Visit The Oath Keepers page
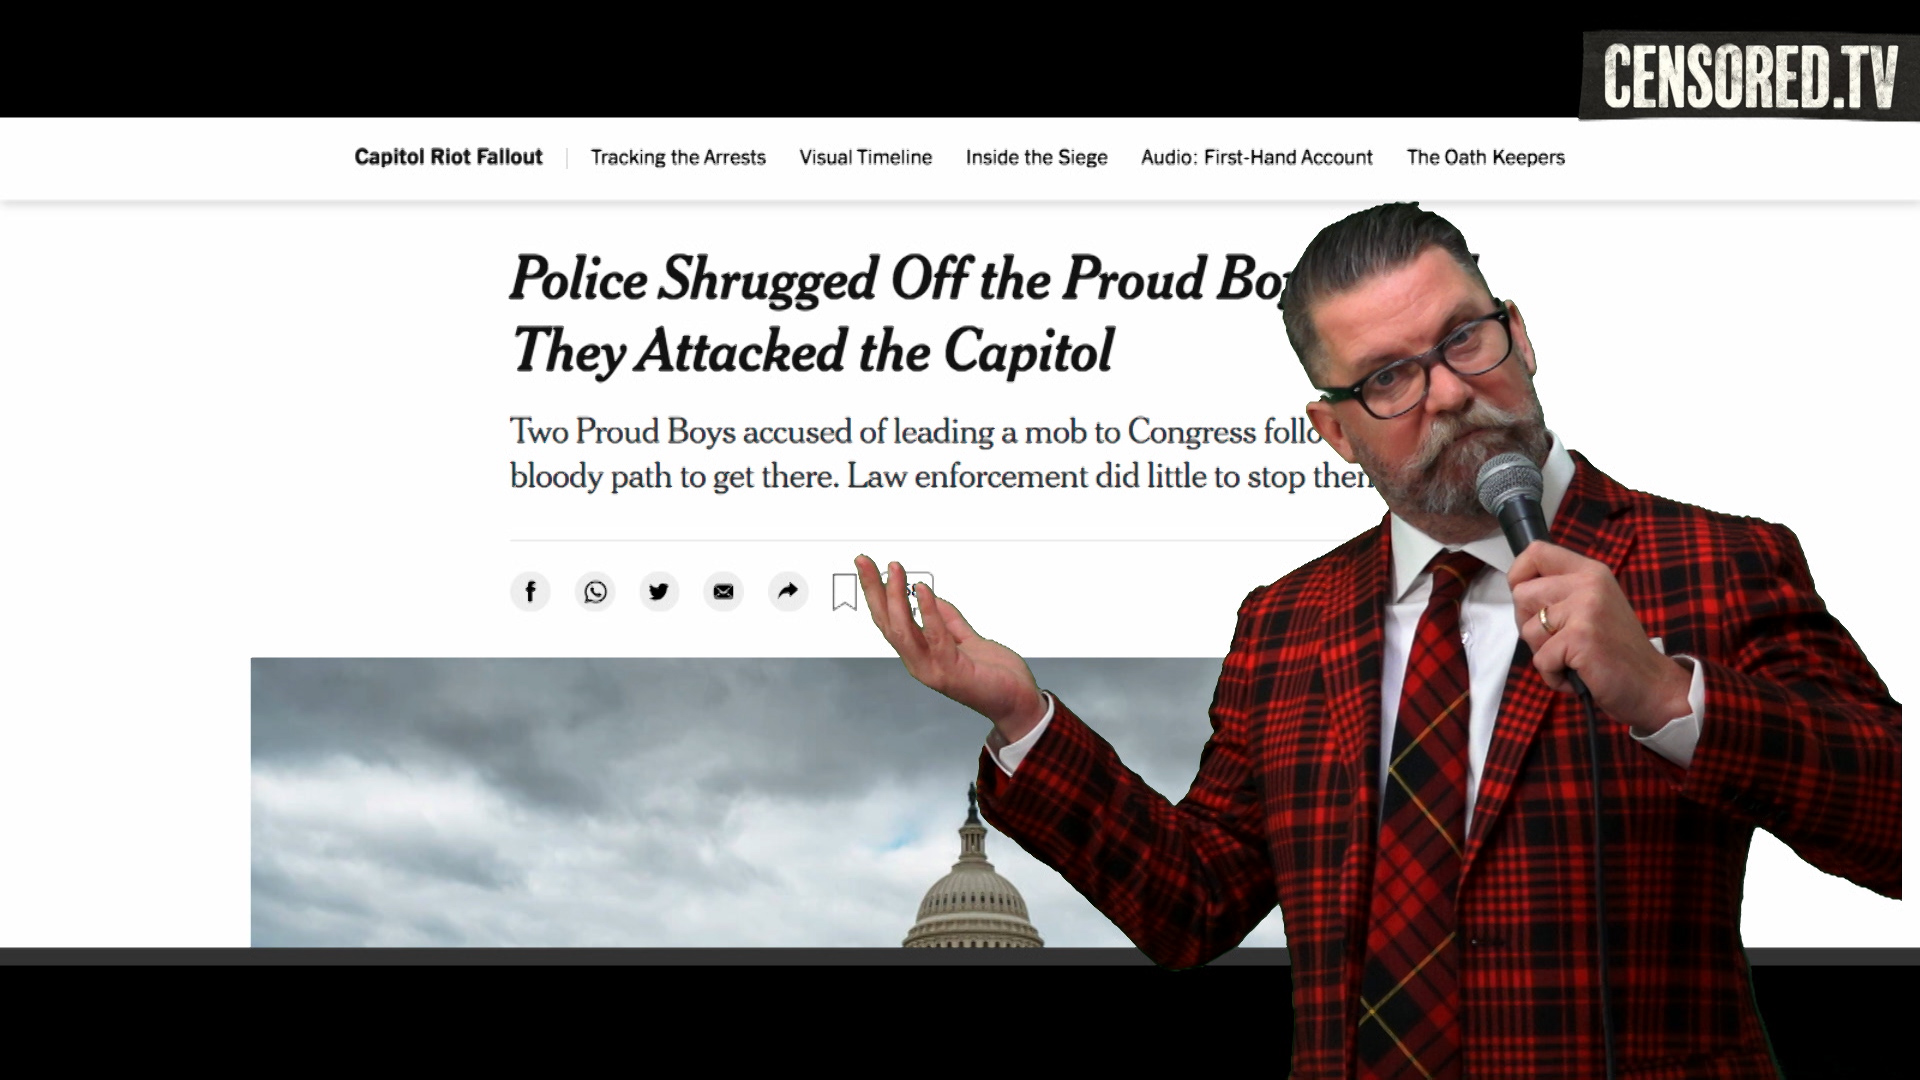The height and width of the screenshot is (1080, 1920). (1485, 157)
